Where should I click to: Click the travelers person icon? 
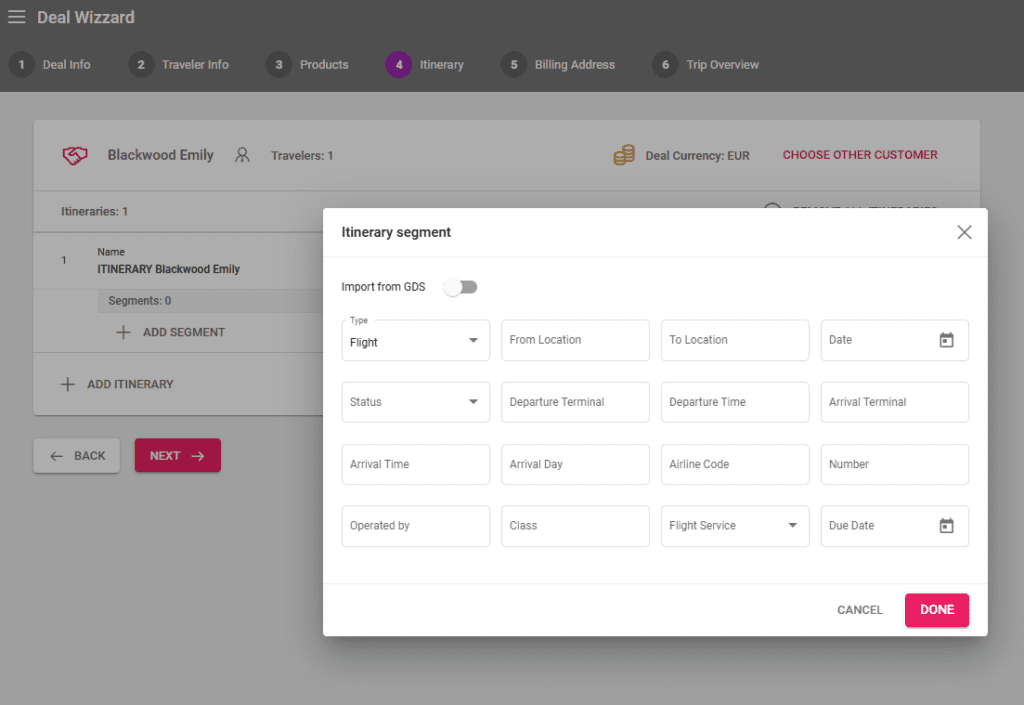tap(242, 155)
